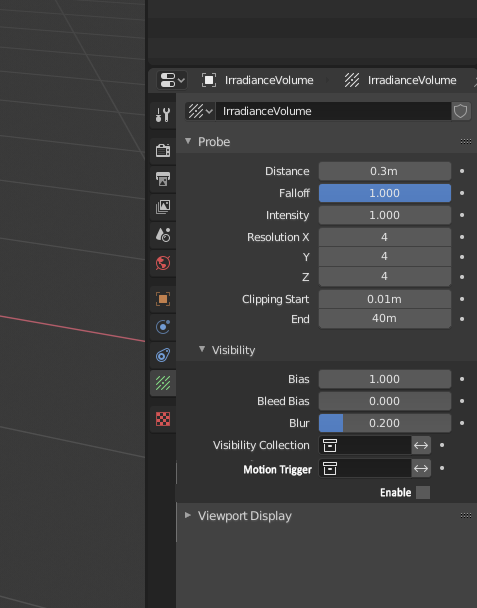This screenshot has height=608, width=477.
Task: Adjust the Blur slider value
Action: 385,423
